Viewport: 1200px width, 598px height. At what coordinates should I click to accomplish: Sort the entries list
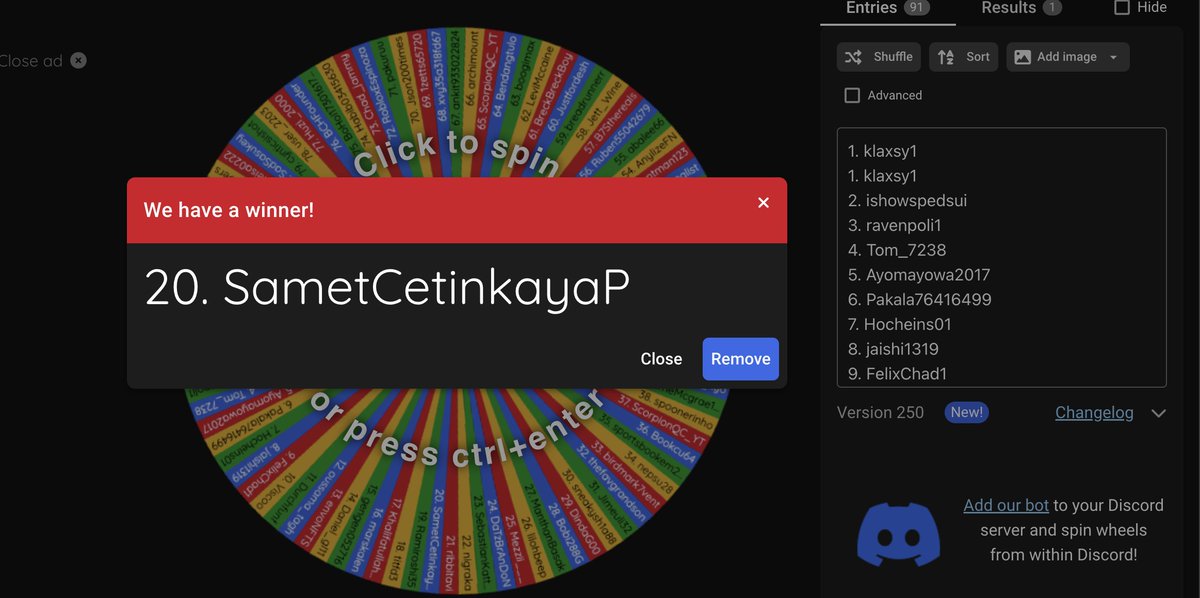(x=964, y=57)
